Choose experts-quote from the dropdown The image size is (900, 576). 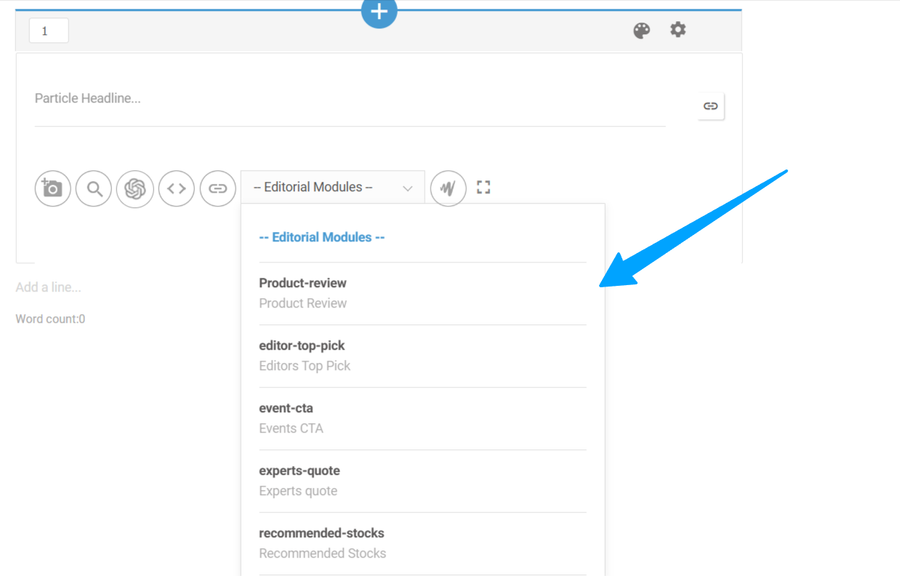coord(299,480)
